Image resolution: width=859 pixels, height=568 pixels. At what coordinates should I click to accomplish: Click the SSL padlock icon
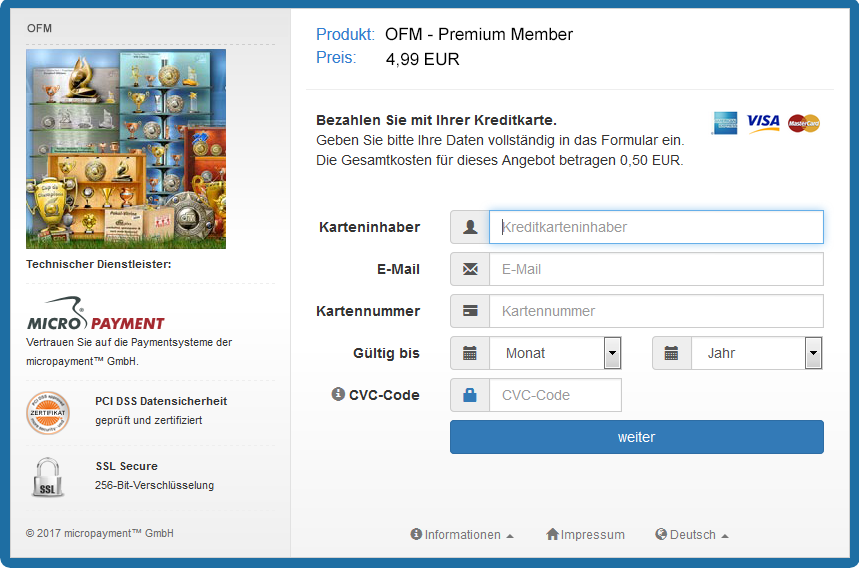(48, 477)
